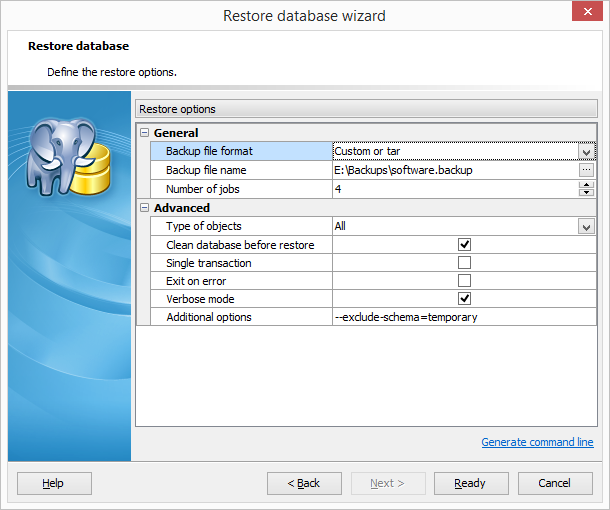The image size is (610, 510).
Task: Open the Type of objects dropdown
Action: coord(586,227)
